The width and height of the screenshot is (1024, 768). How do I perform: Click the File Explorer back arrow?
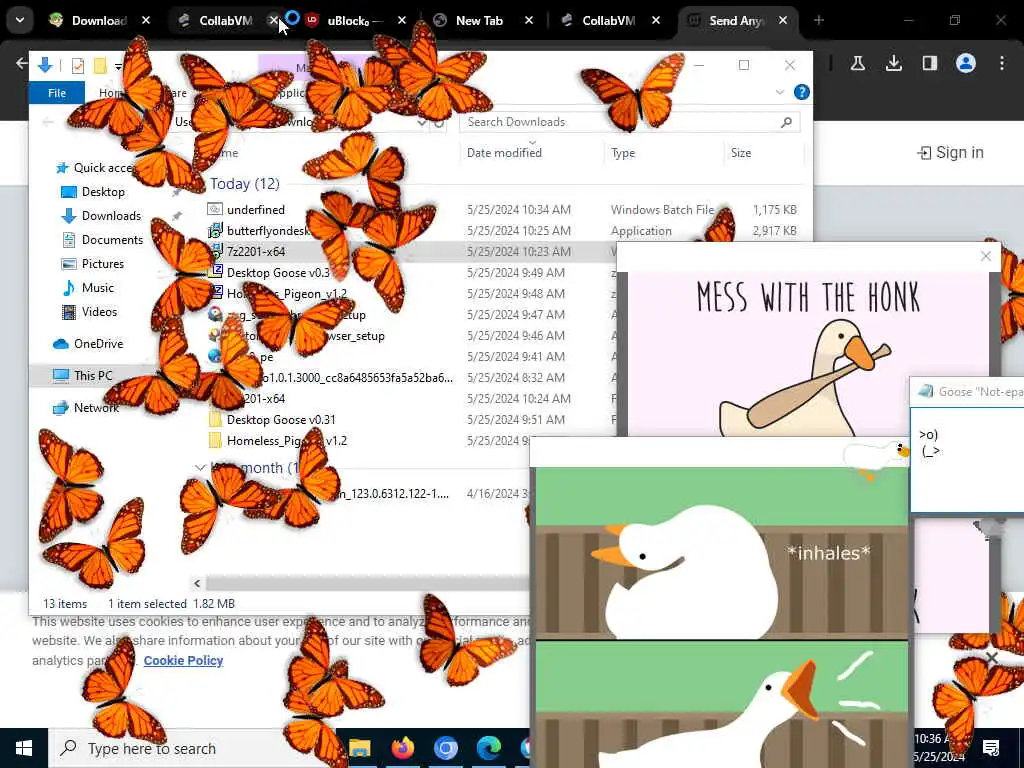pyautogui.click(x=47, y=122)
